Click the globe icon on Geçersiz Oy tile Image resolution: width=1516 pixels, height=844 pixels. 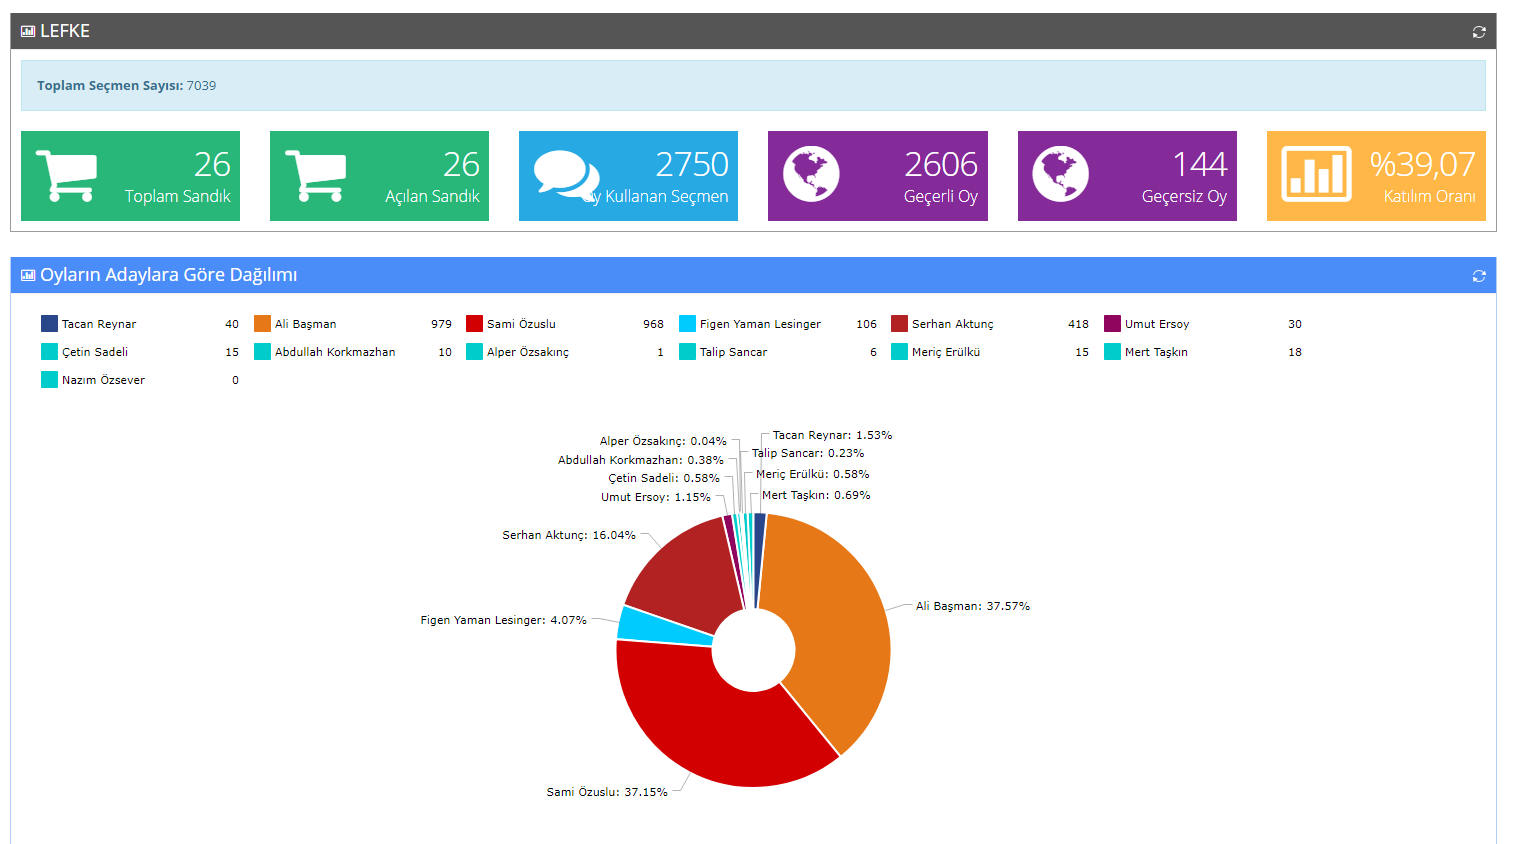[1060, 175]
